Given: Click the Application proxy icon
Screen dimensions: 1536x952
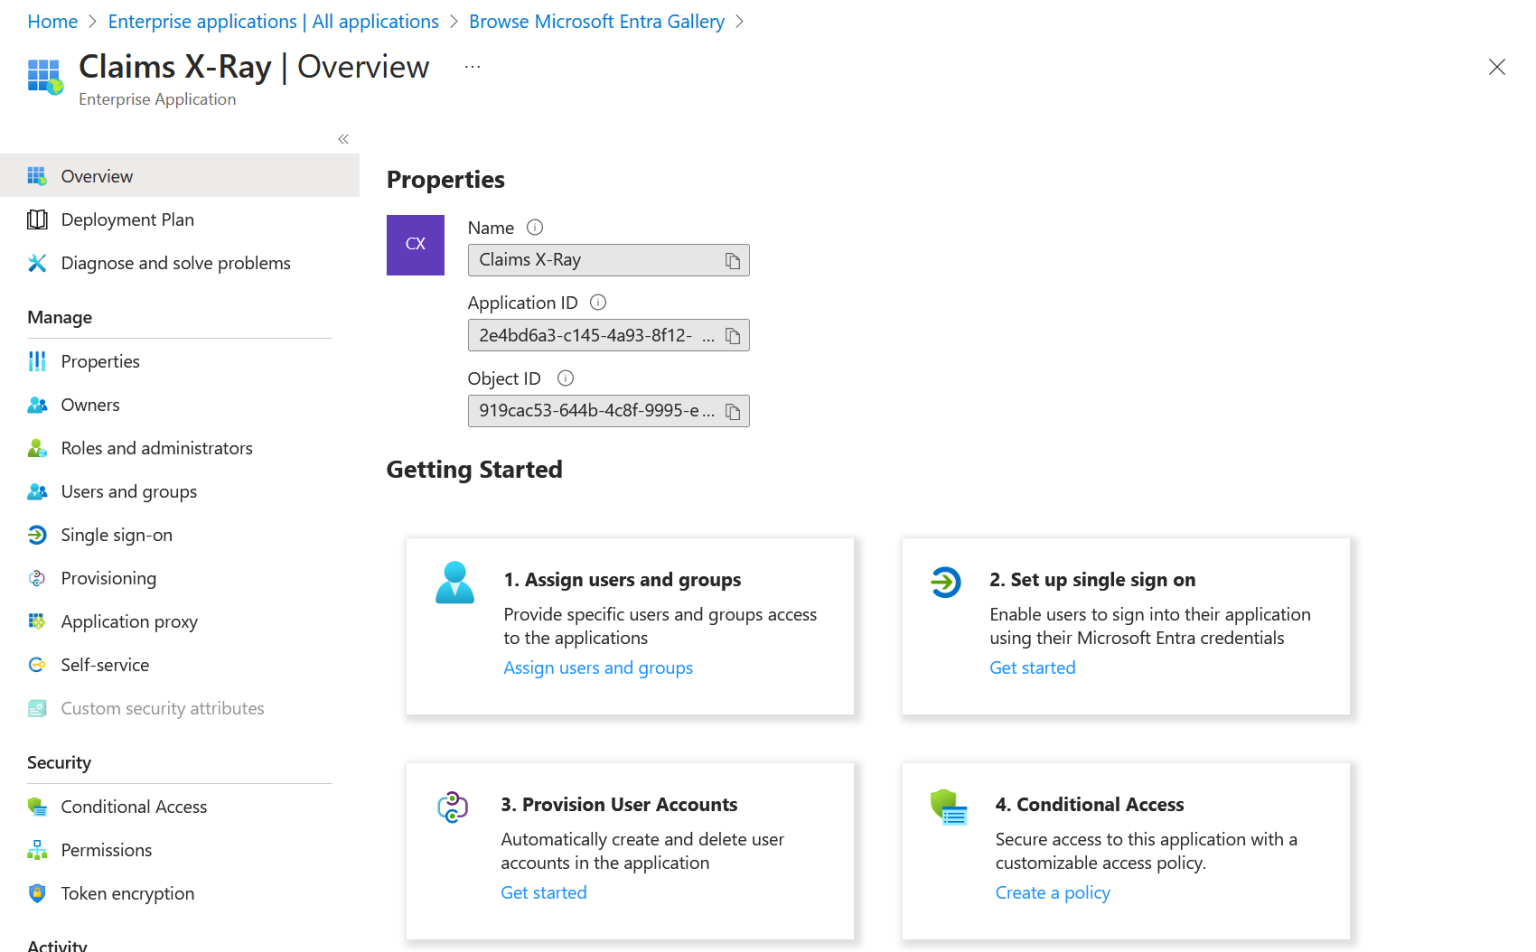Looking at the screenshot, I should pos(37,621).
